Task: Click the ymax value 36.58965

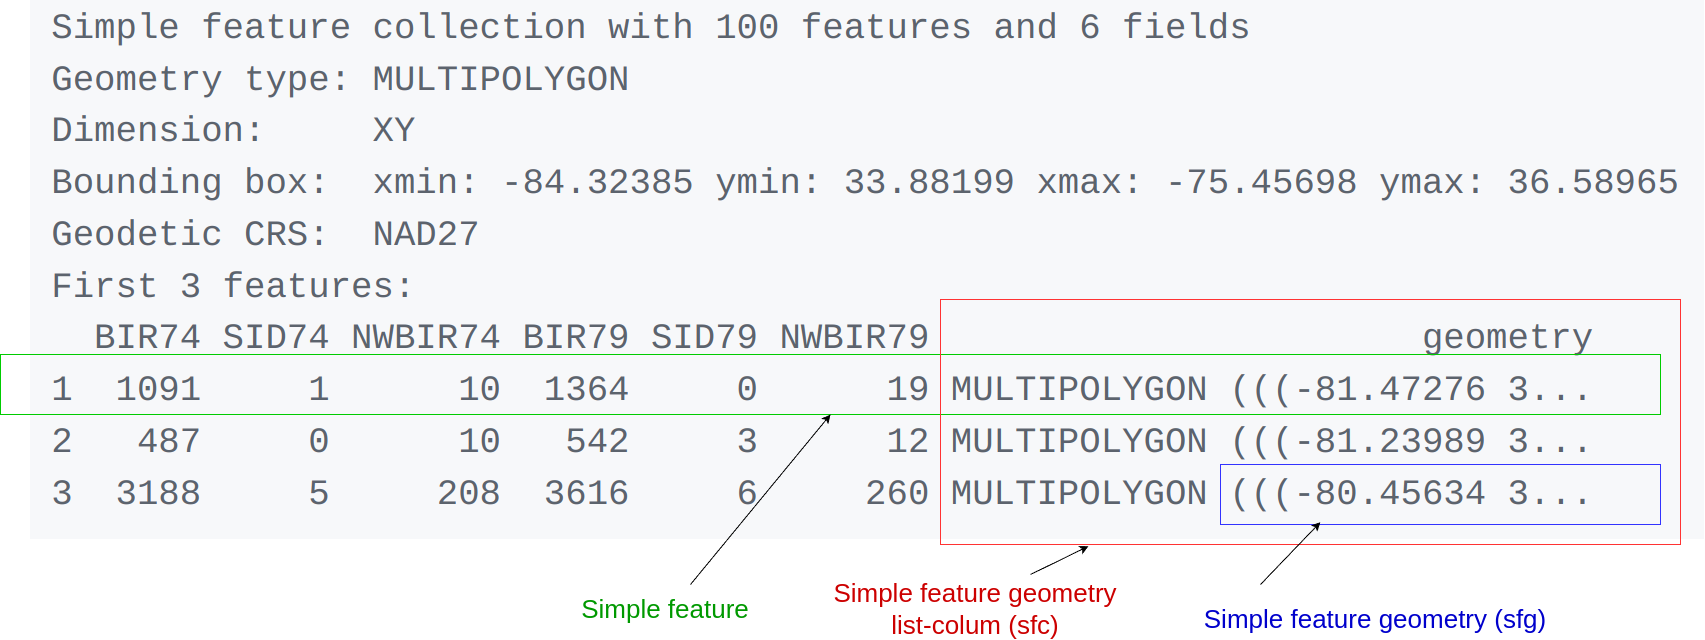Action: (1592, 182)
